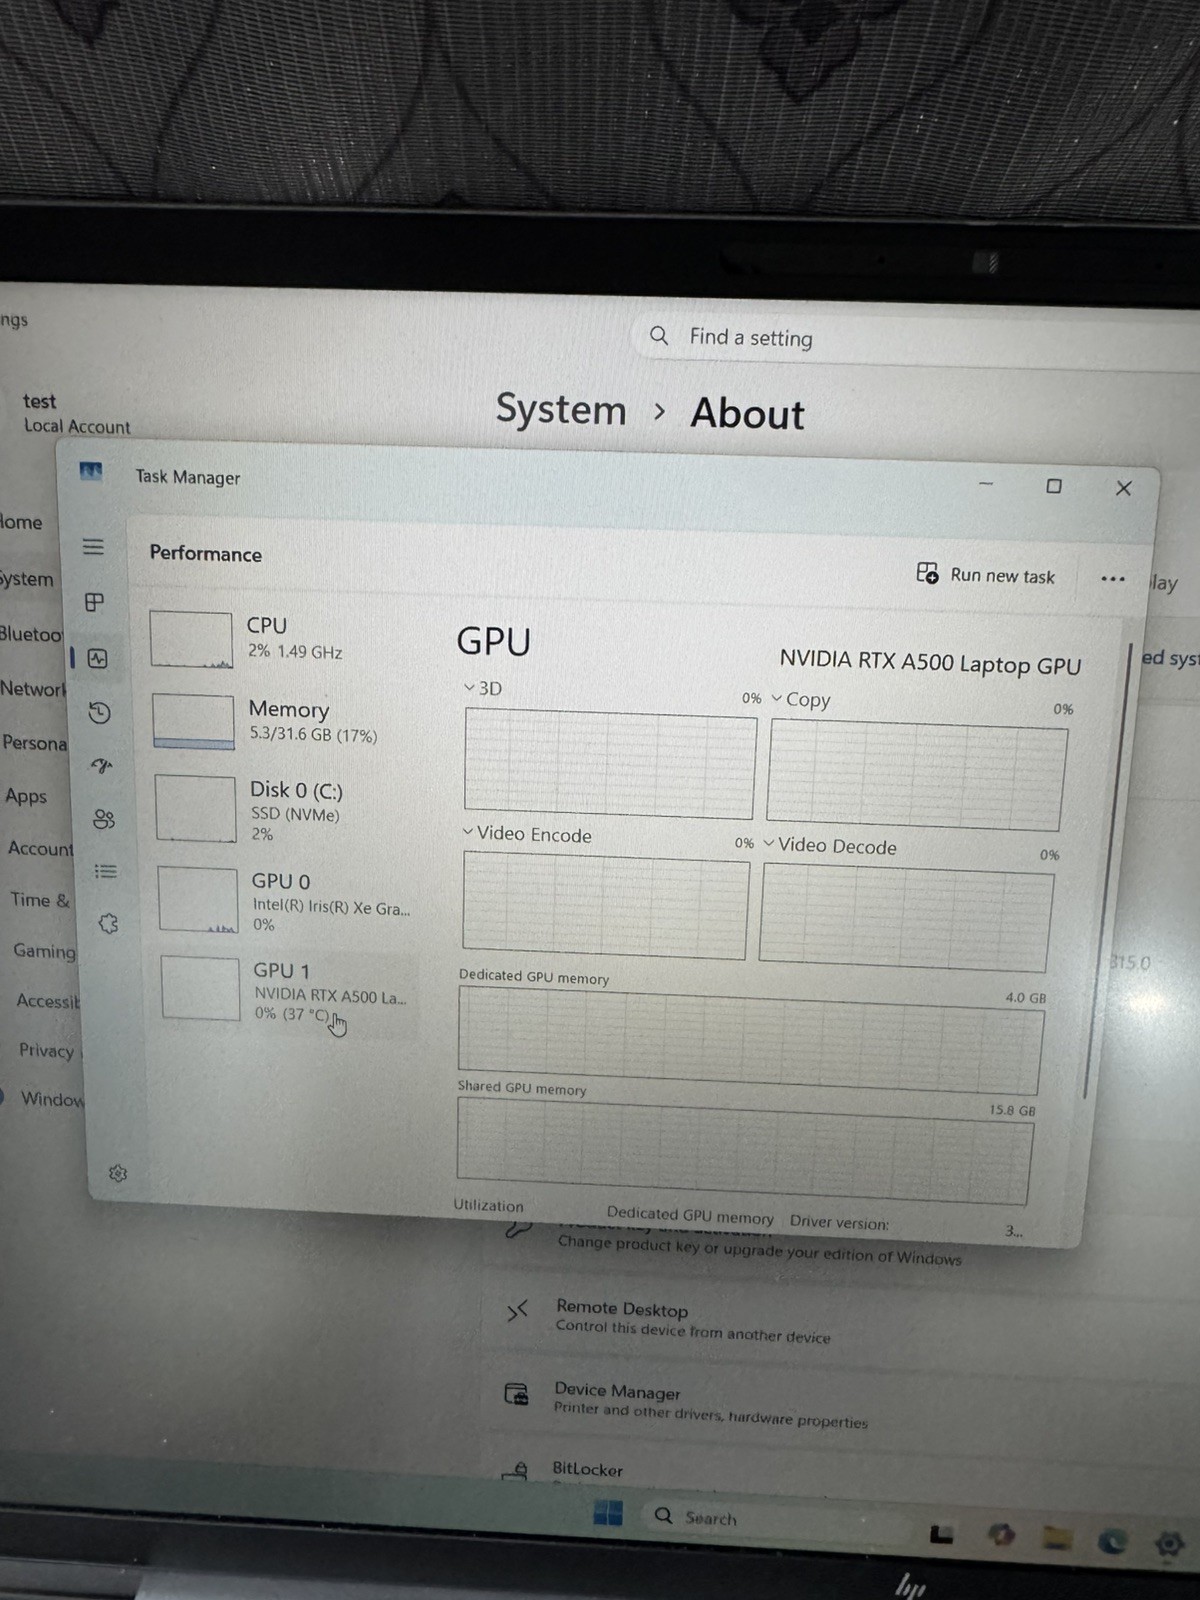Open Task Manager hamburger navigation menu
The height and width of the screenshot is (1600, 1200).
tap(93, 547)
